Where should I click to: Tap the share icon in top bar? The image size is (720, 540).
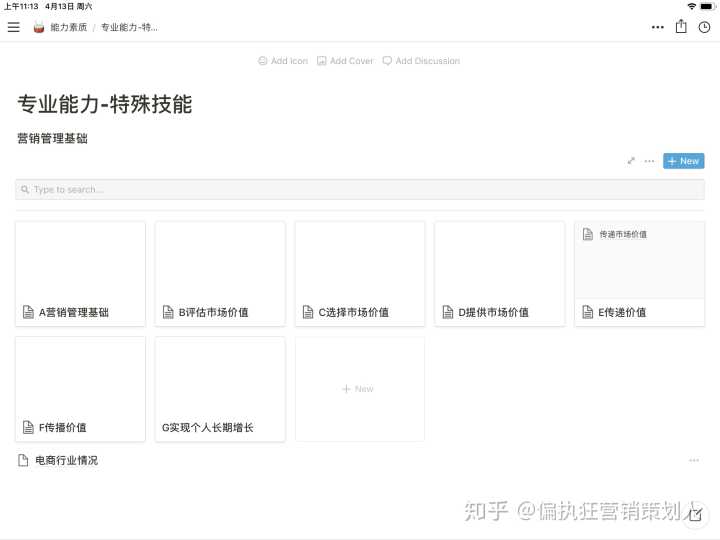681,27
